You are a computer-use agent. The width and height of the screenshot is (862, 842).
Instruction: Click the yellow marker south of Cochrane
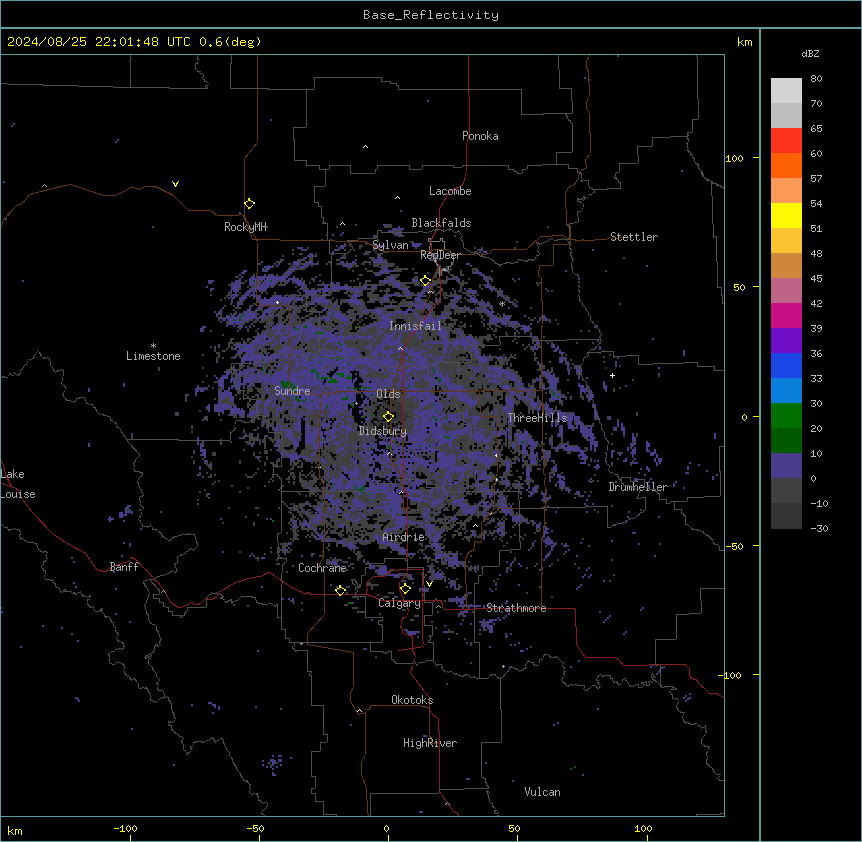[x=340, y=590]
